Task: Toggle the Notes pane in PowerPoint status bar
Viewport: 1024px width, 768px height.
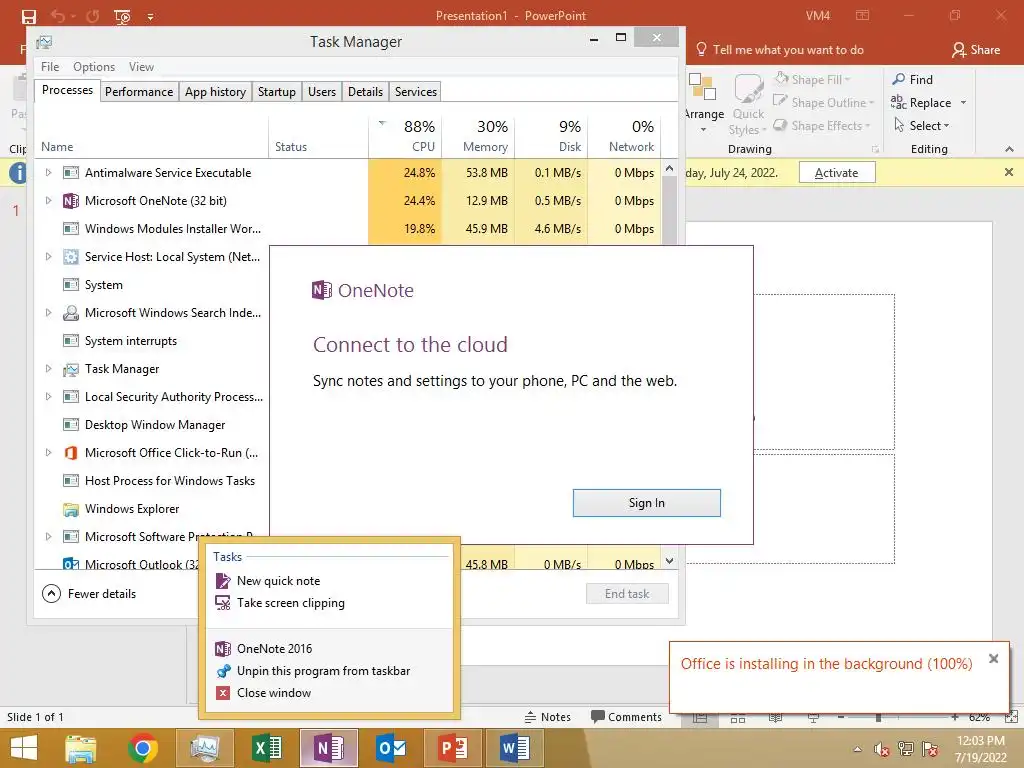Action: (x=547, y=717)
